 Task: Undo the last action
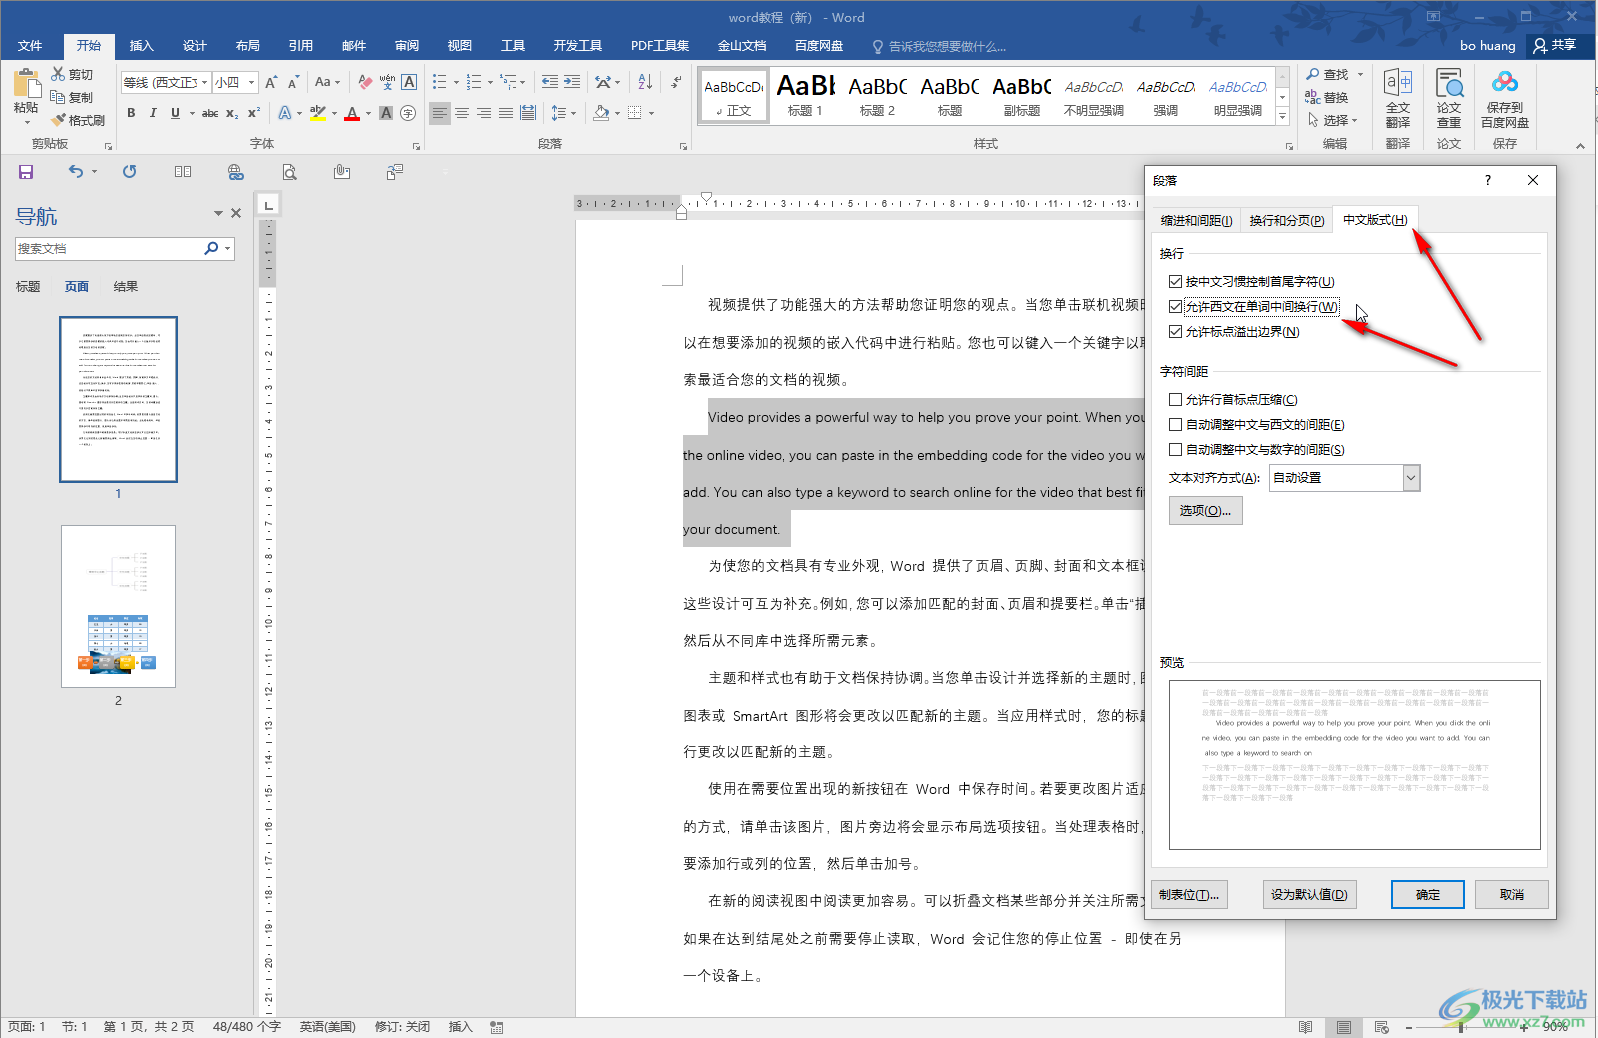pos(76,172)
